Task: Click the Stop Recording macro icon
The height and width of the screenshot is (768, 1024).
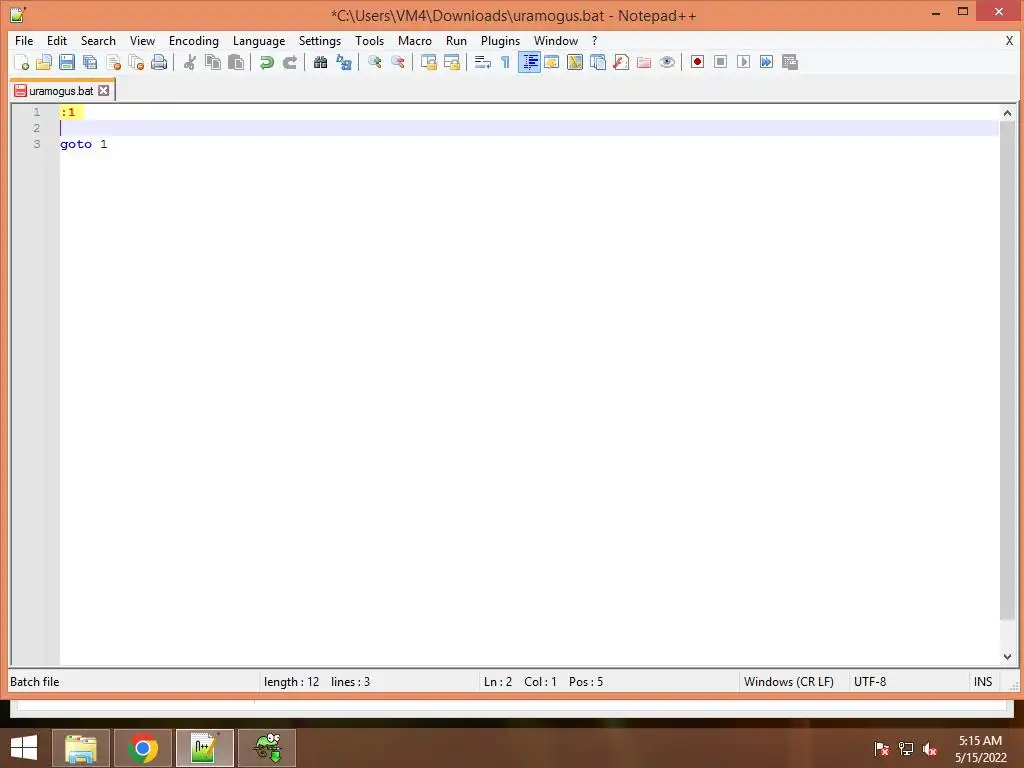Action: (720, 62)
